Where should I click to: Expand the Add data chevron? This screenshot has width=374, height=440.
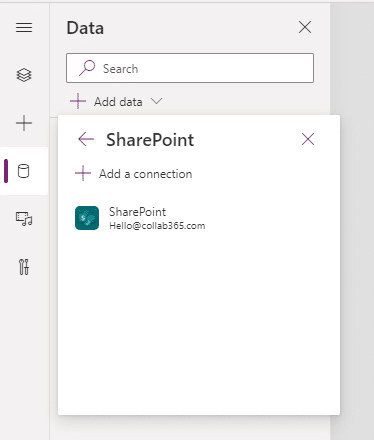coord(156,101)
